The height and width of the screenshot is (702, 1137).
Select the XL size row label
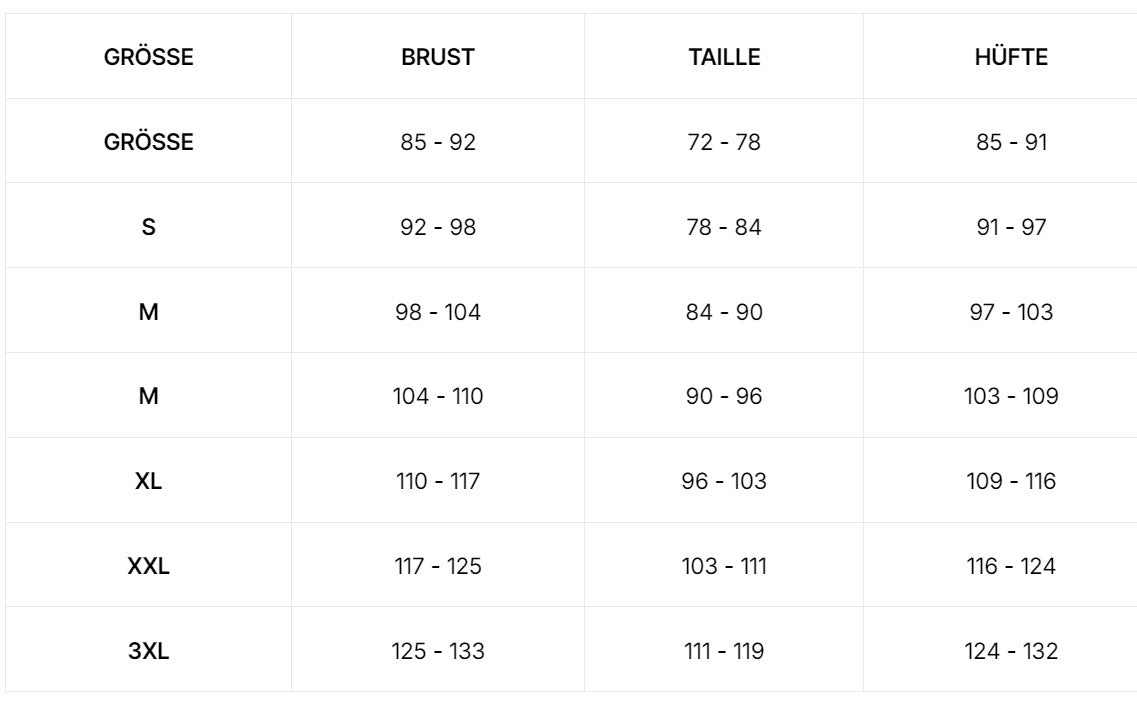(x=149, y=482)
